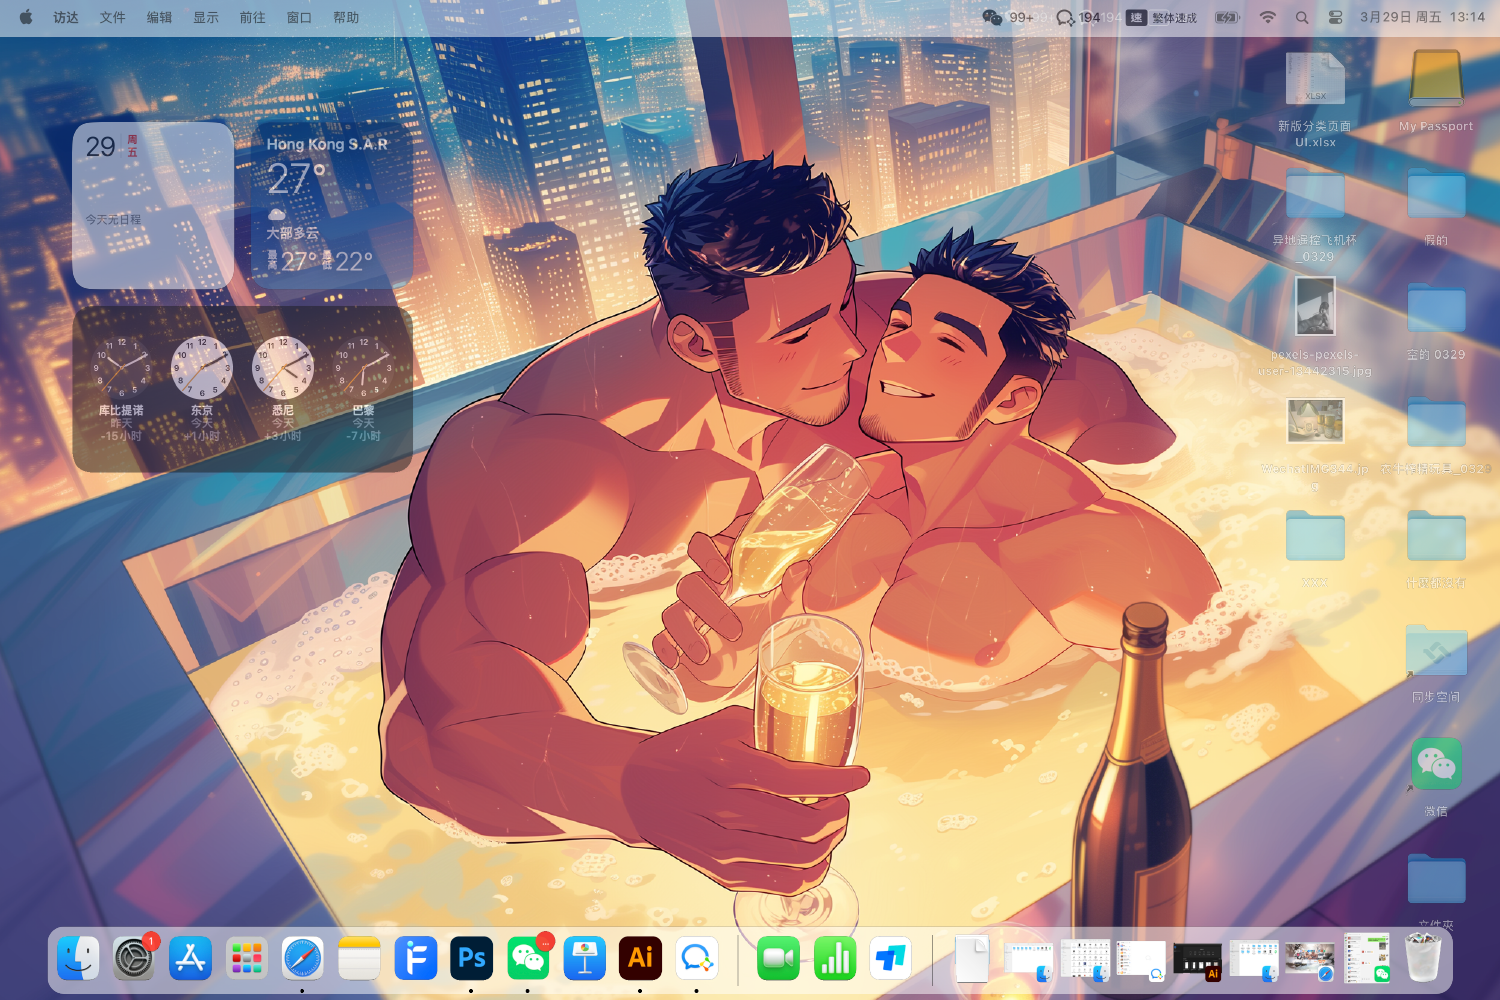The image size is (1500, 1000).
Task: Launch Safari from the Dock
Action: point(303,958)
